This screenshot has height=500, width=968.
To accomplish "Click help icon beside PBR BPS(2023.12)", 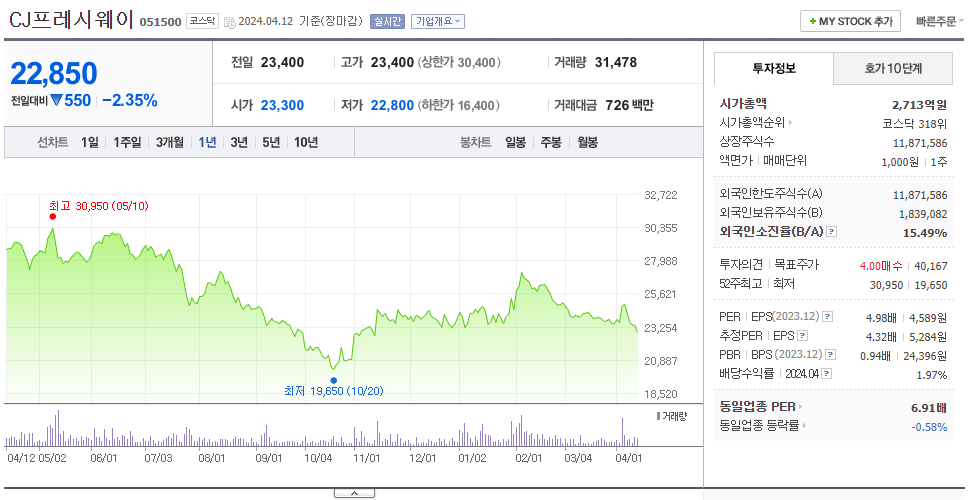I will [831, 355].
